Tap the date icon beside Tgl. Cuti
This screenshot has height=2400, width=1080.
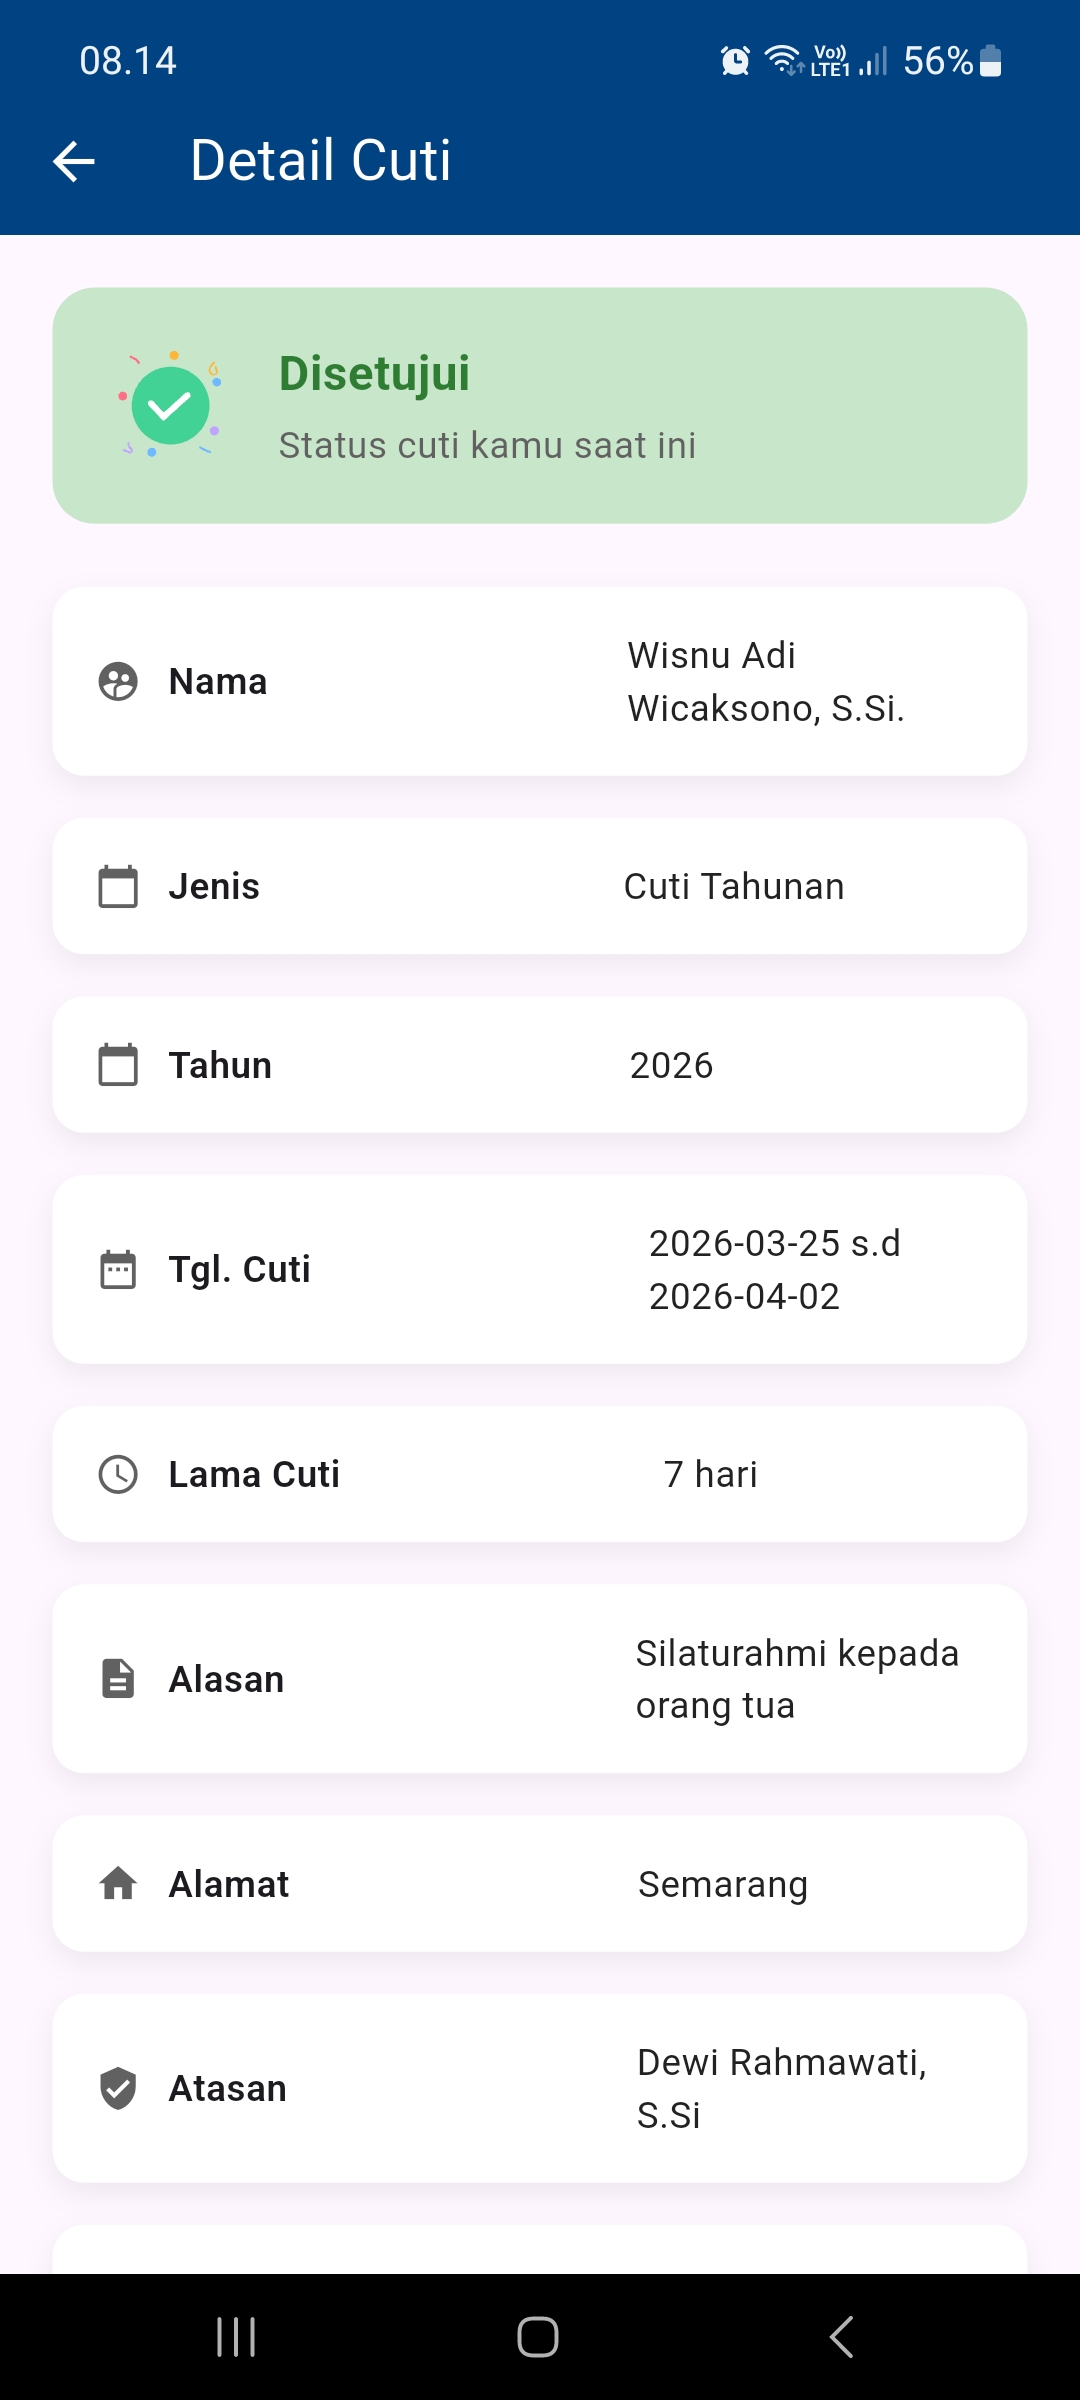pyautogui.click(x=118, y=1270)
